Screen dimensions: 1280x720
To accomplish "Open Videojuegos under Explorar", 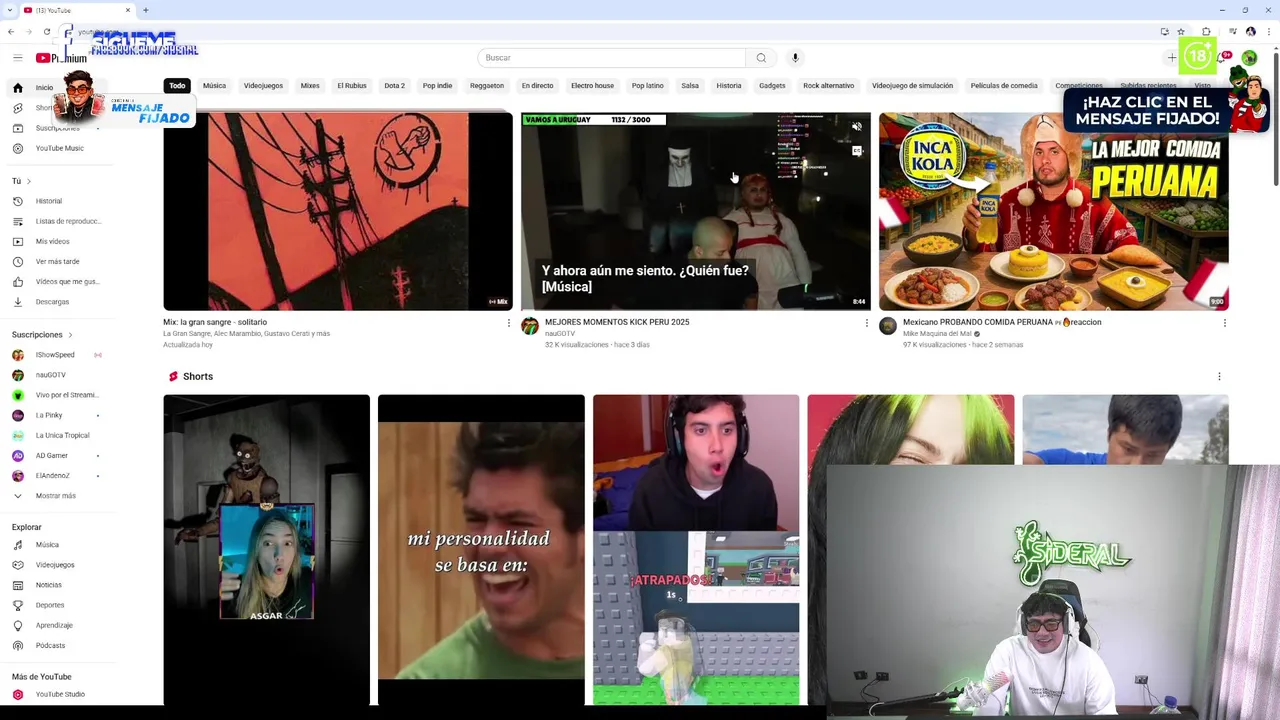I will pos(55,565).
